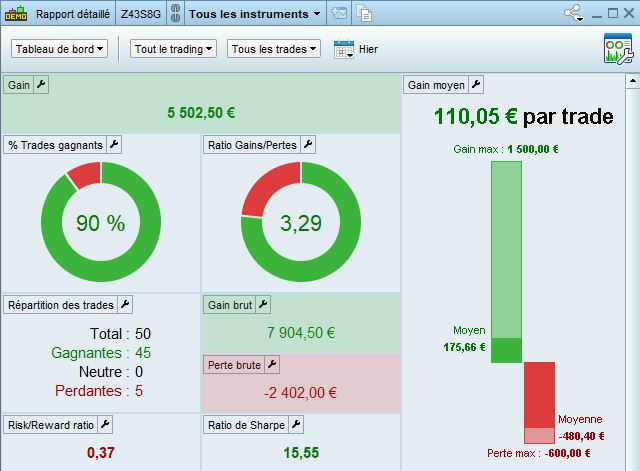The height and width of the screenshot is (471, 640).
Task: Click the Gain brut wrench icon
Action: 263,304
